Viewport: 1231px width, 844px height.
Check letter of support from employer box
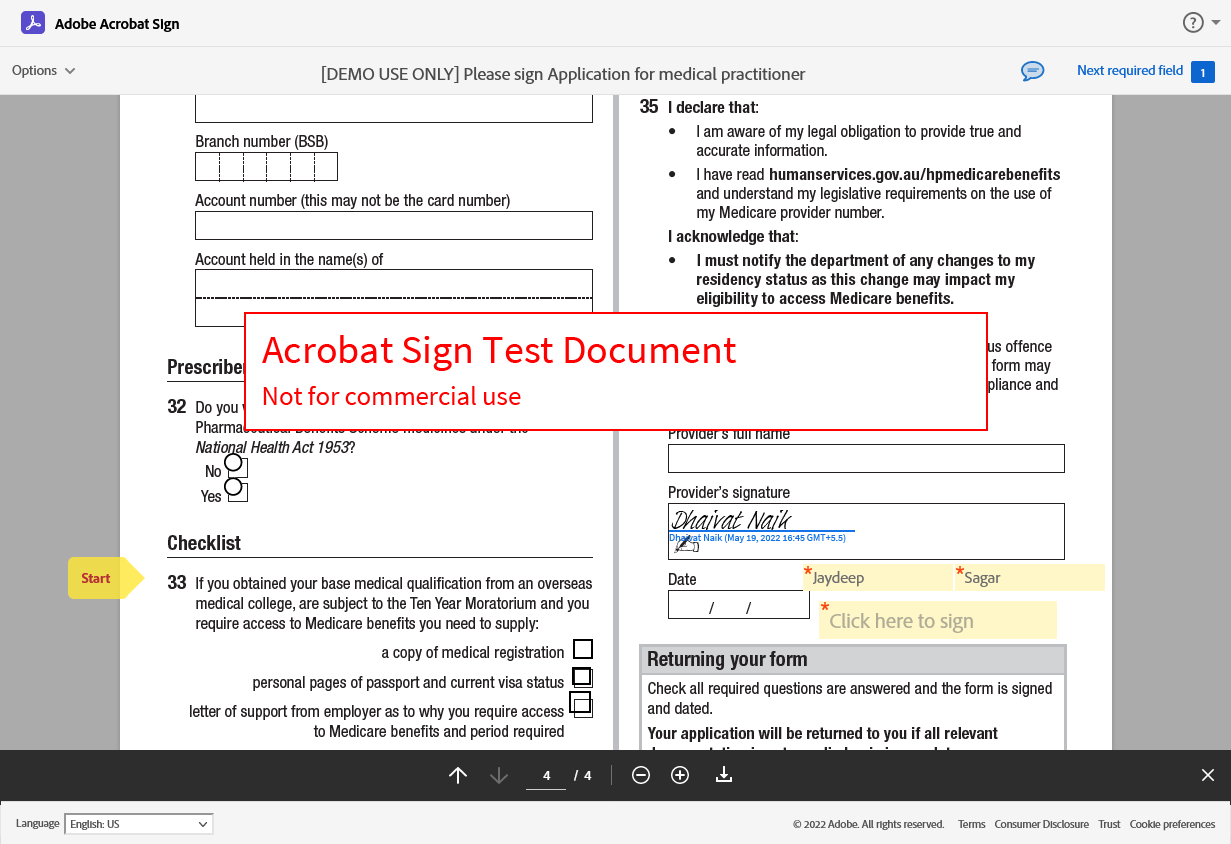coord(580,702)
